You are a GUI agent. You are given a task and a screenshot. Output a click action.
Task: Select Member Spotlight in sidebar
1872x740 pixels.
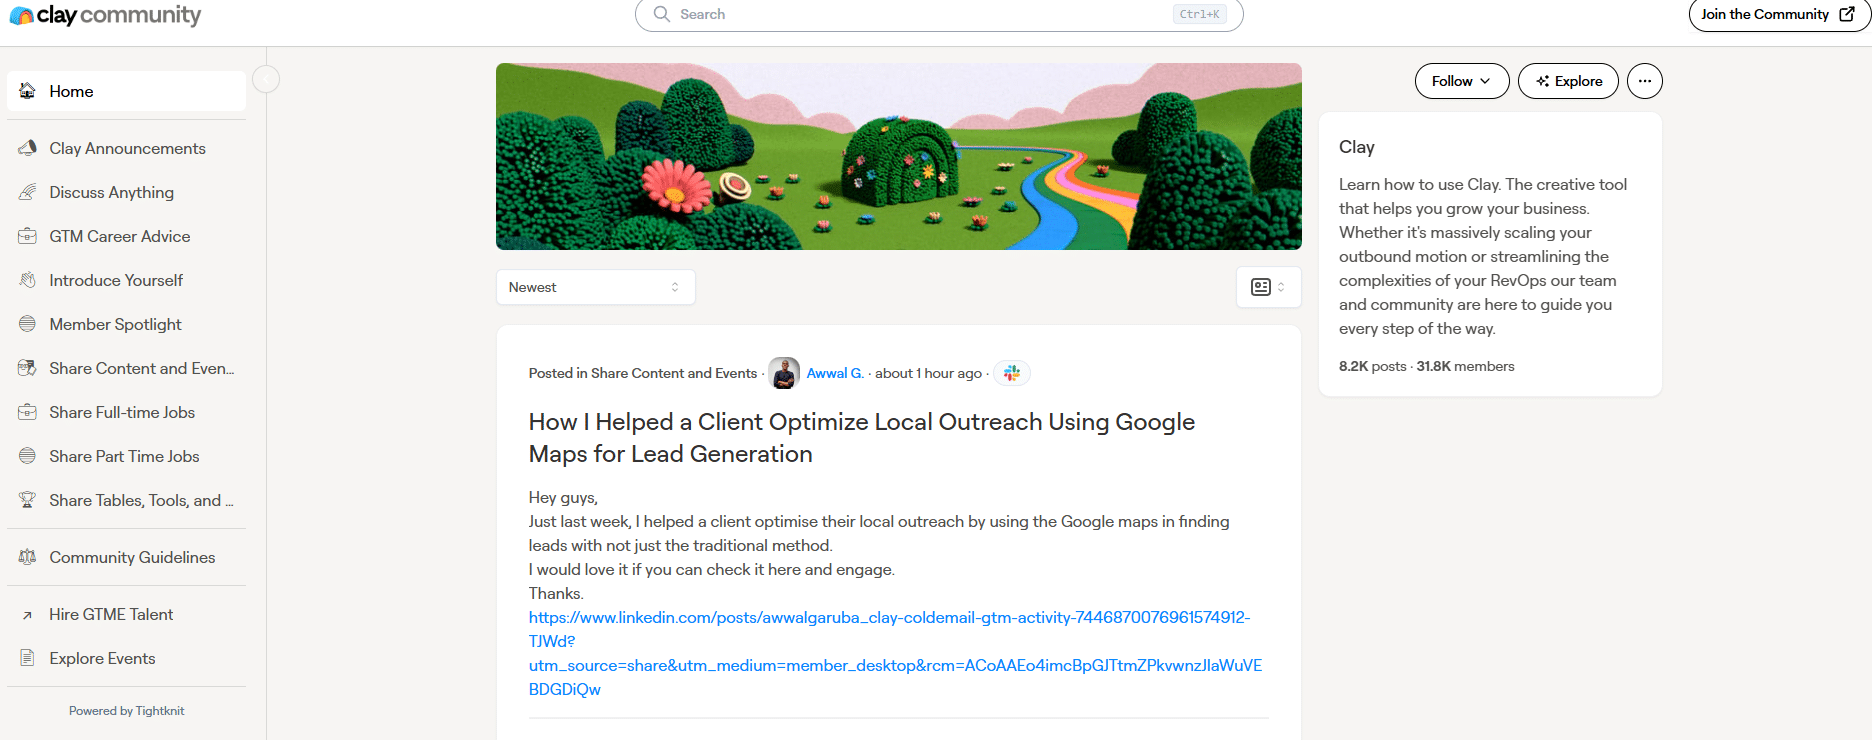point(115,324)
